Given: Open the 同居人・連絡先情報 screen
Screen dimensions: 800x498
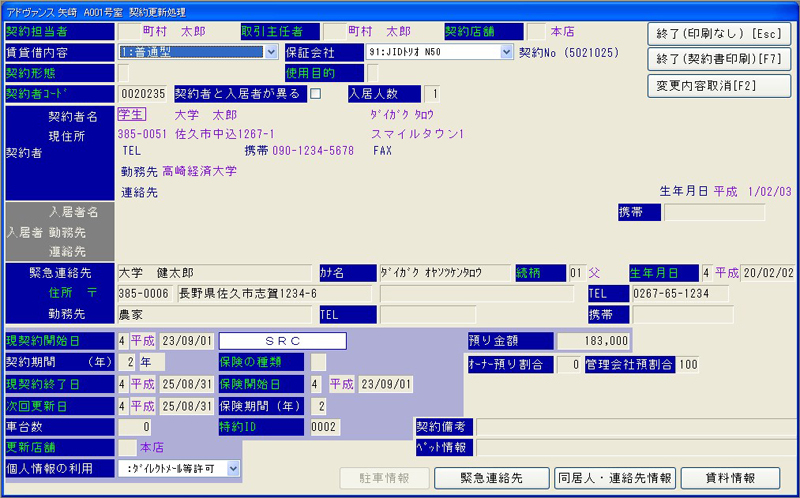Looking at the screenshot, I should coord(616,478).
